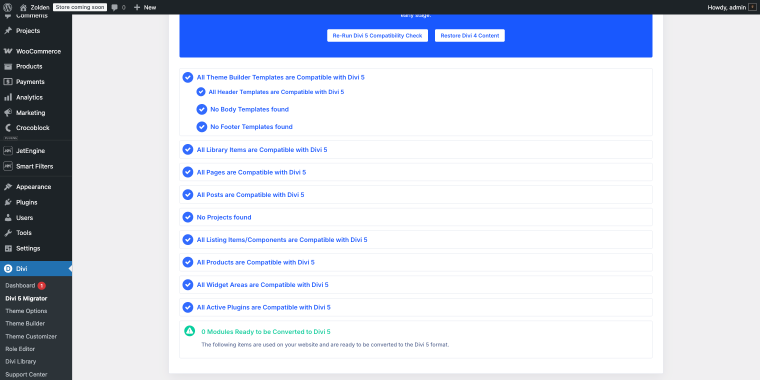Image resolution: width=760 pixels, height=380 pixels.
Task: Open Divi Library submenu item
Action: coord(21,362)
